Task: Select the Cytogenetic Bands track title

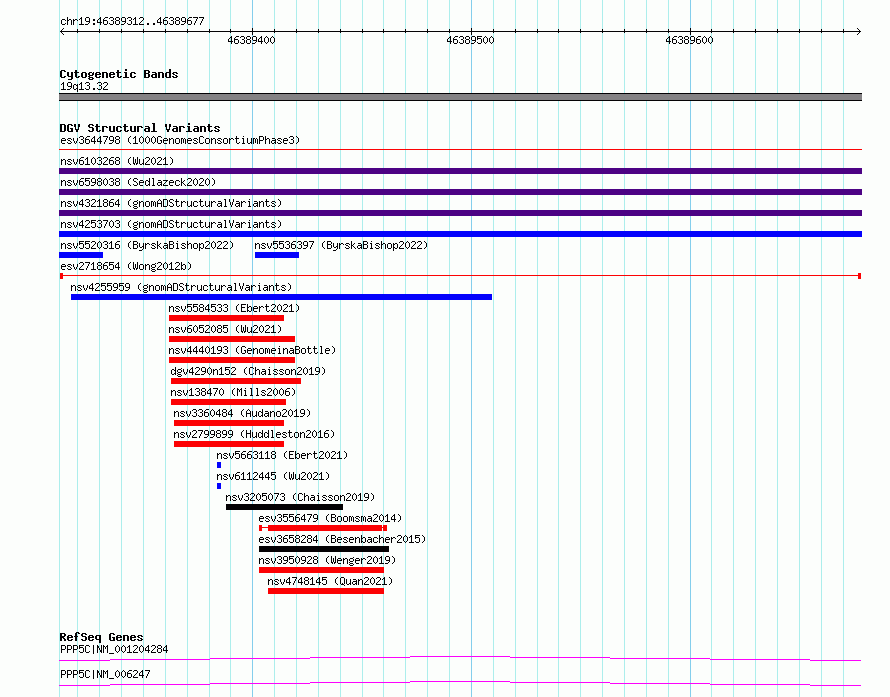Action: 119,74
